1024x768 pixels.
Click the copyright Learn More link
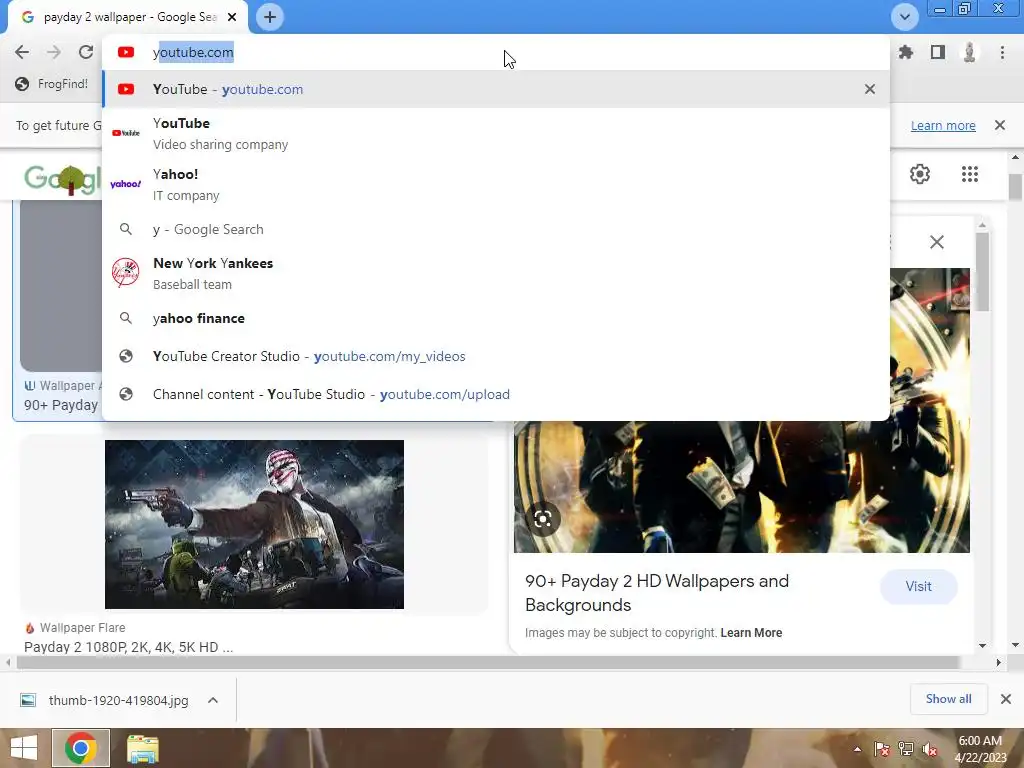click(751, 633)
